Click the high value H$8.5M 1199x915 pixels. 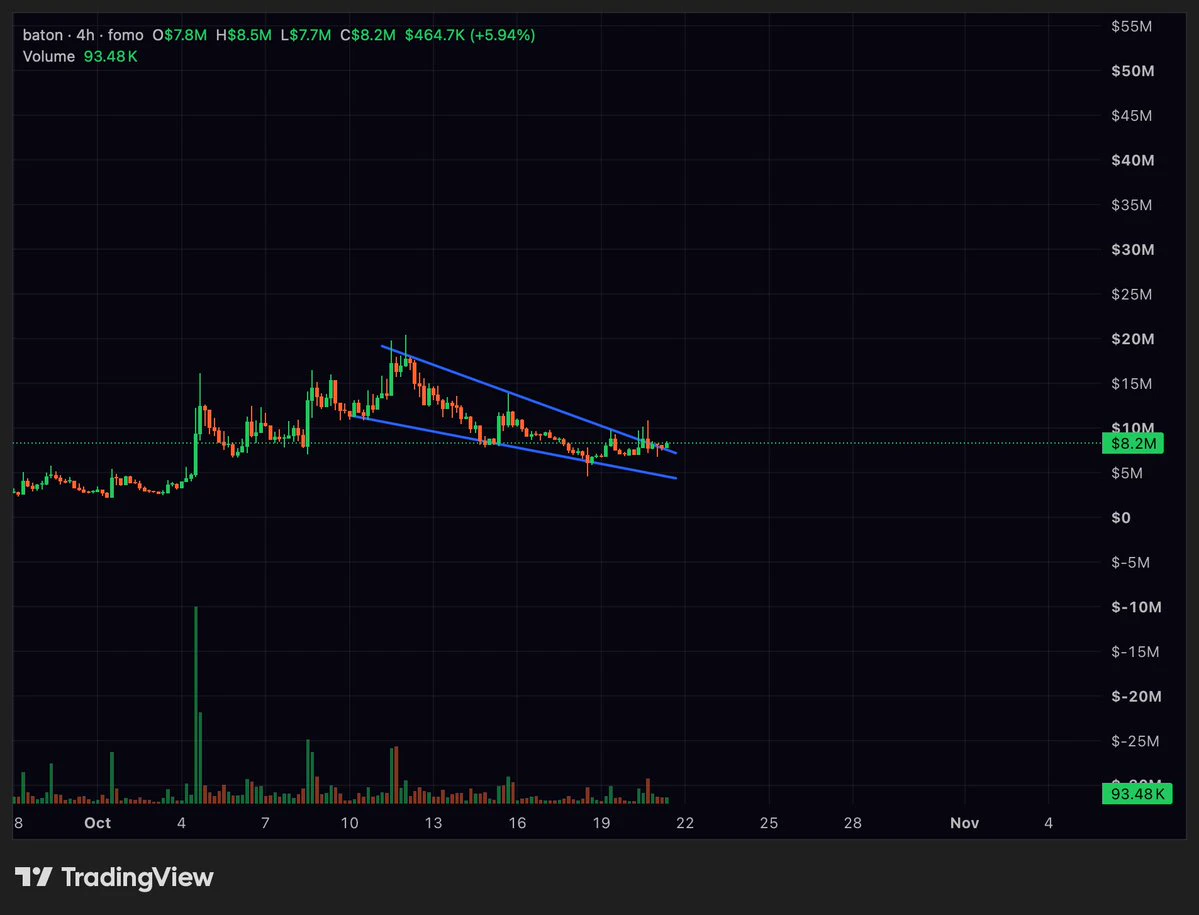coord(243,35)
